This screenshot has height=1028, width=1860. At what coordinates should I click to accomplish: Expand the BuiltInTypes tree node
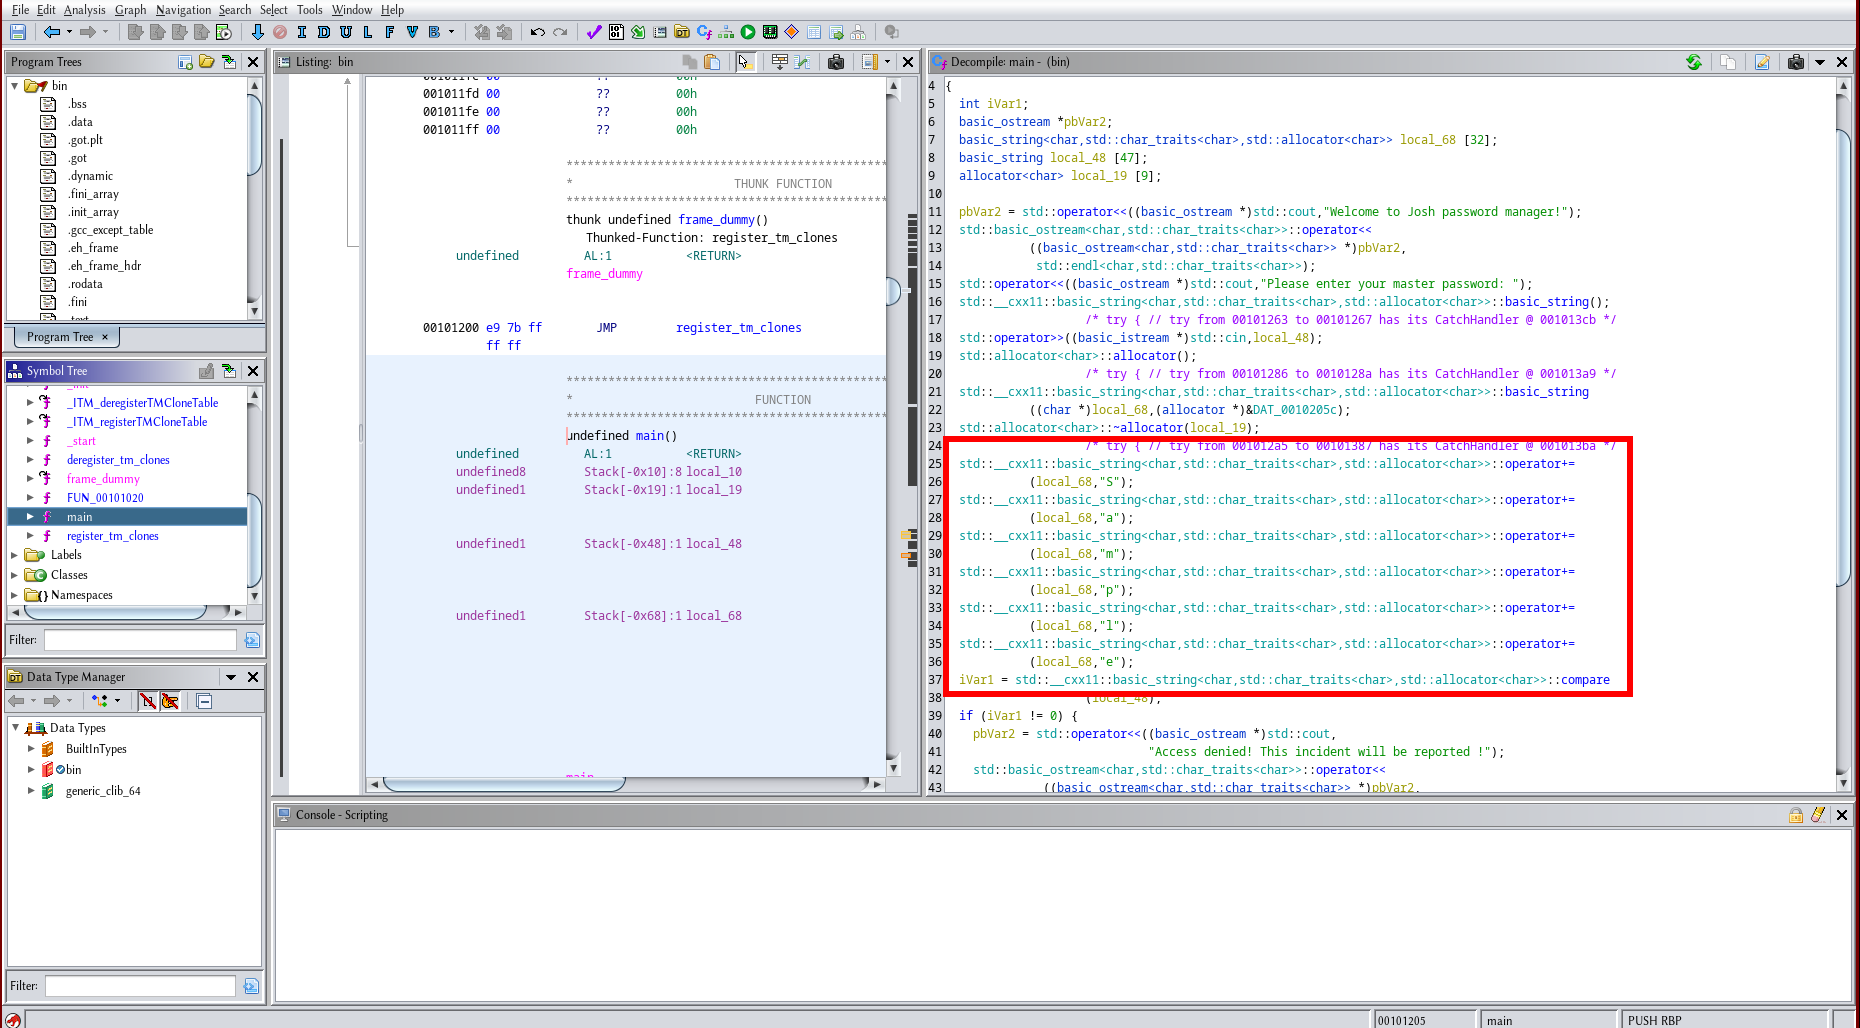[x=31, y=749]
